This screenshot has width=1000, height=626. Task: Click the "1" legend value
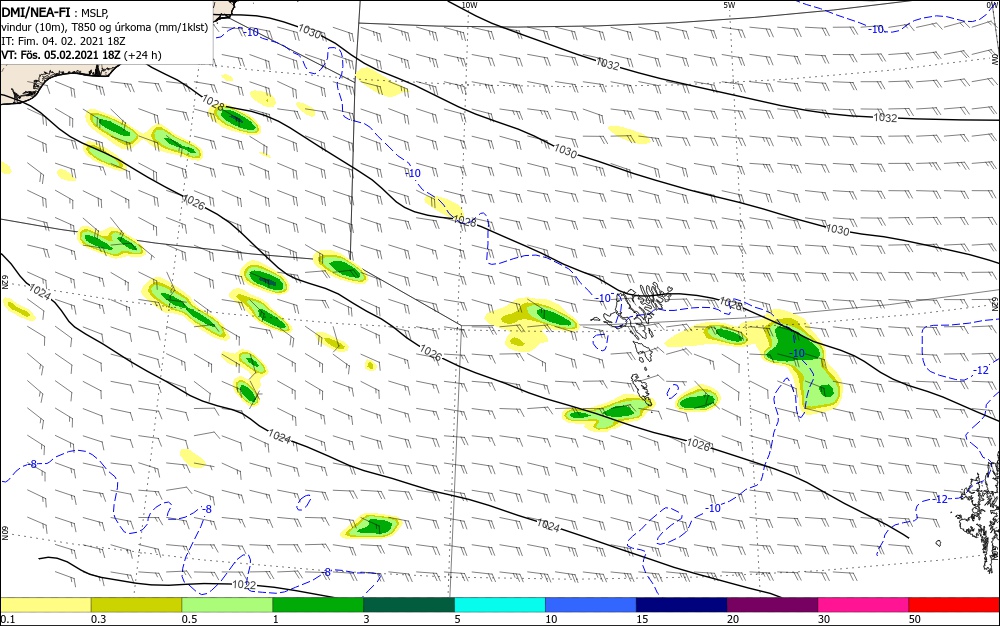[x=276, y=619]
